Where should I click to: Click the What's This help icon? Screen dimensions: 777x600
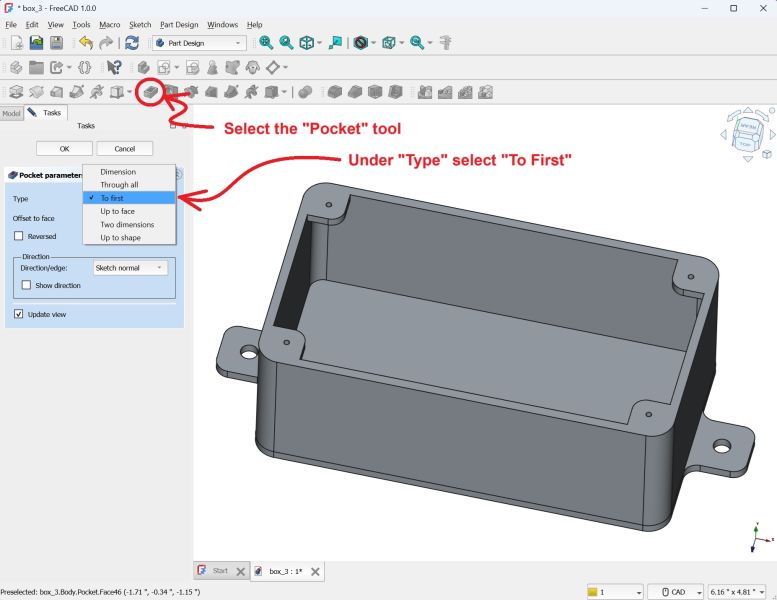pyautogui.click(x=114, y=68)
